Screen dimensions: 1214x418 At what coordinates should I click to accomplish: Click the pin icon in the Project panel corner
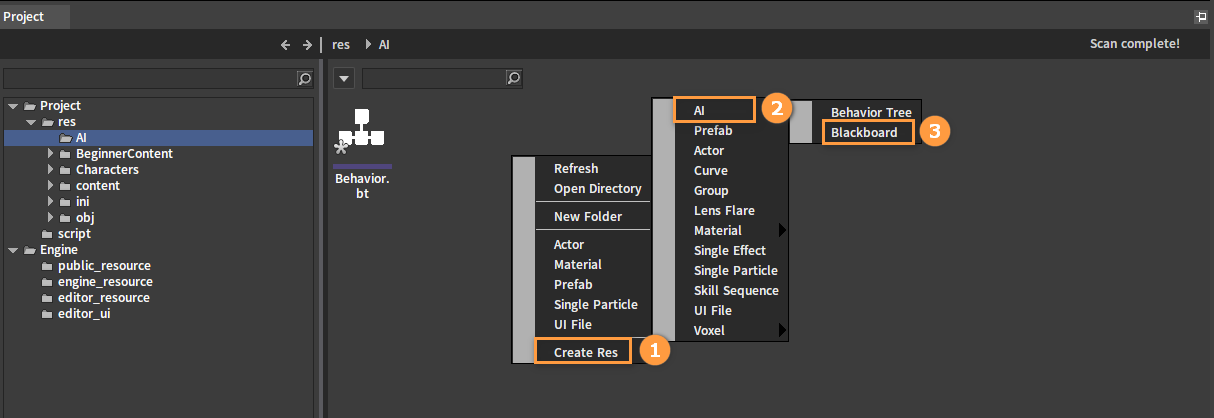(x=1201, y=17)
